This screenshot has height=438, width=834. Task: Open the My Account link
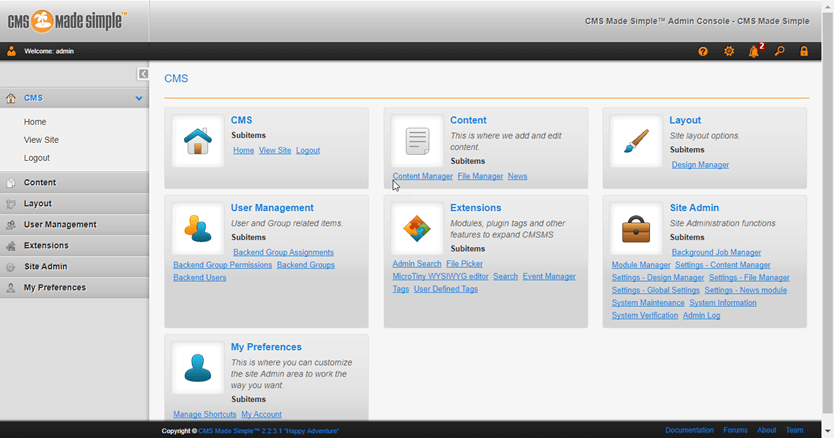click(x=261, y=415)
